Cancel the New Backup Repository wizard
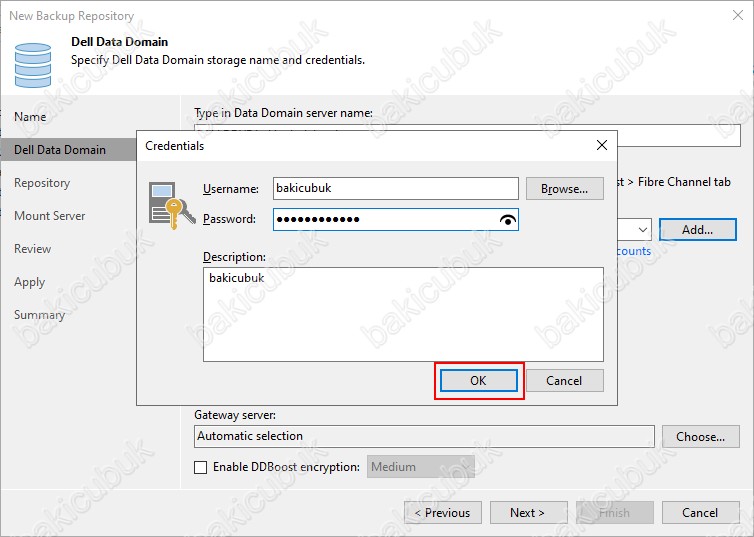 (x=701, y=513)
